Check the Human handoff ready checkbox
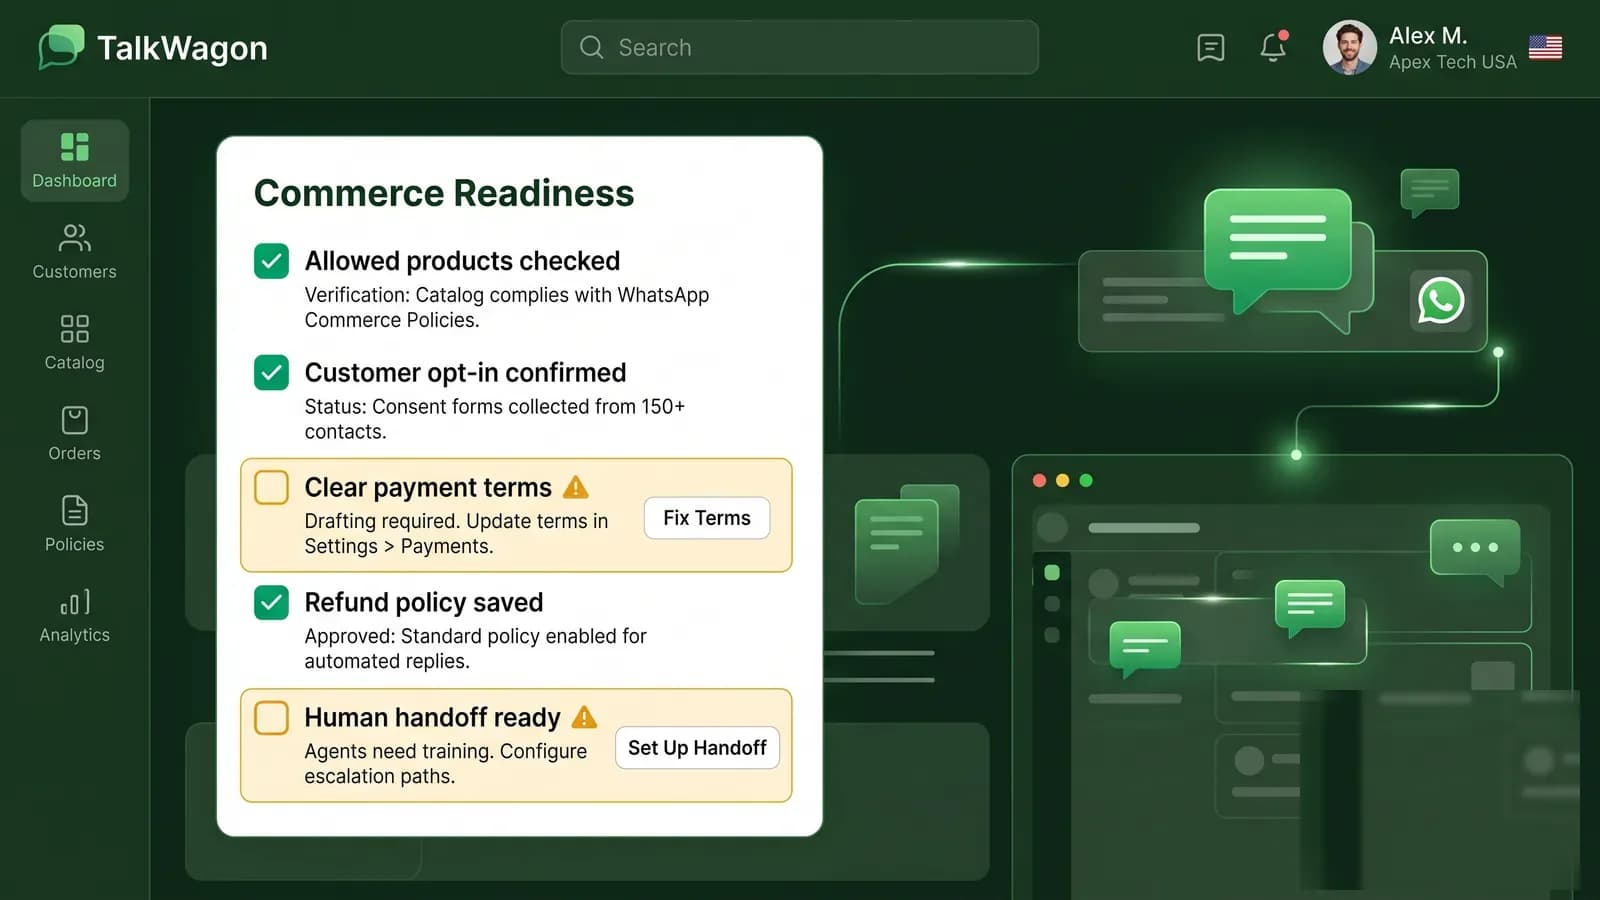Image resolution: width=1600 pixels, height=900 pixels. 271,717
